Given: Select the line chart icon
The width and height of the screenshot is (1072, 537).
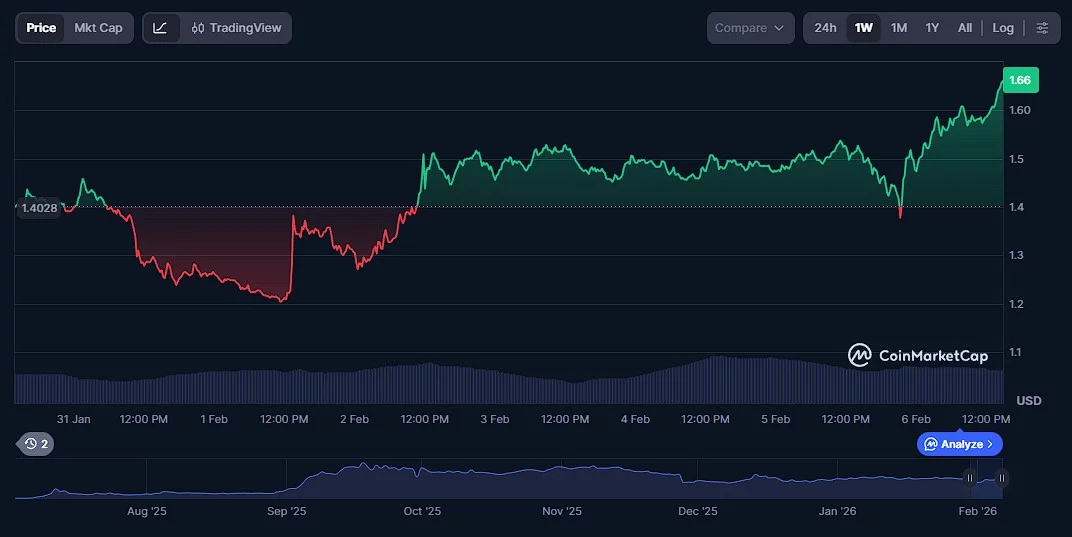Looking at the screenshot, I should (x=160, y=28).
